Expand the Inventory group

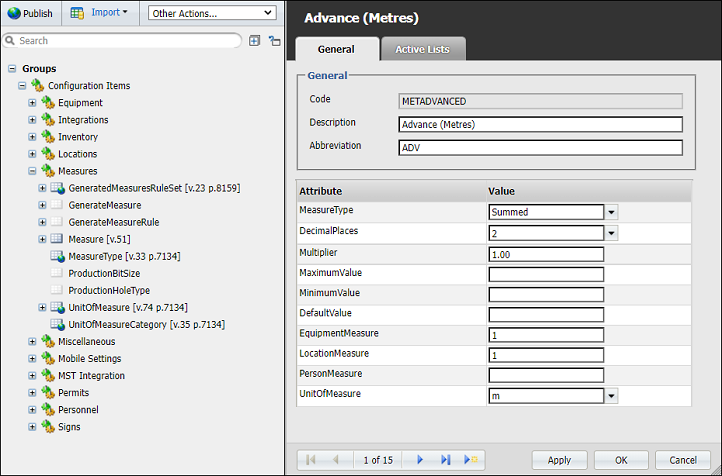click(32, 137)
